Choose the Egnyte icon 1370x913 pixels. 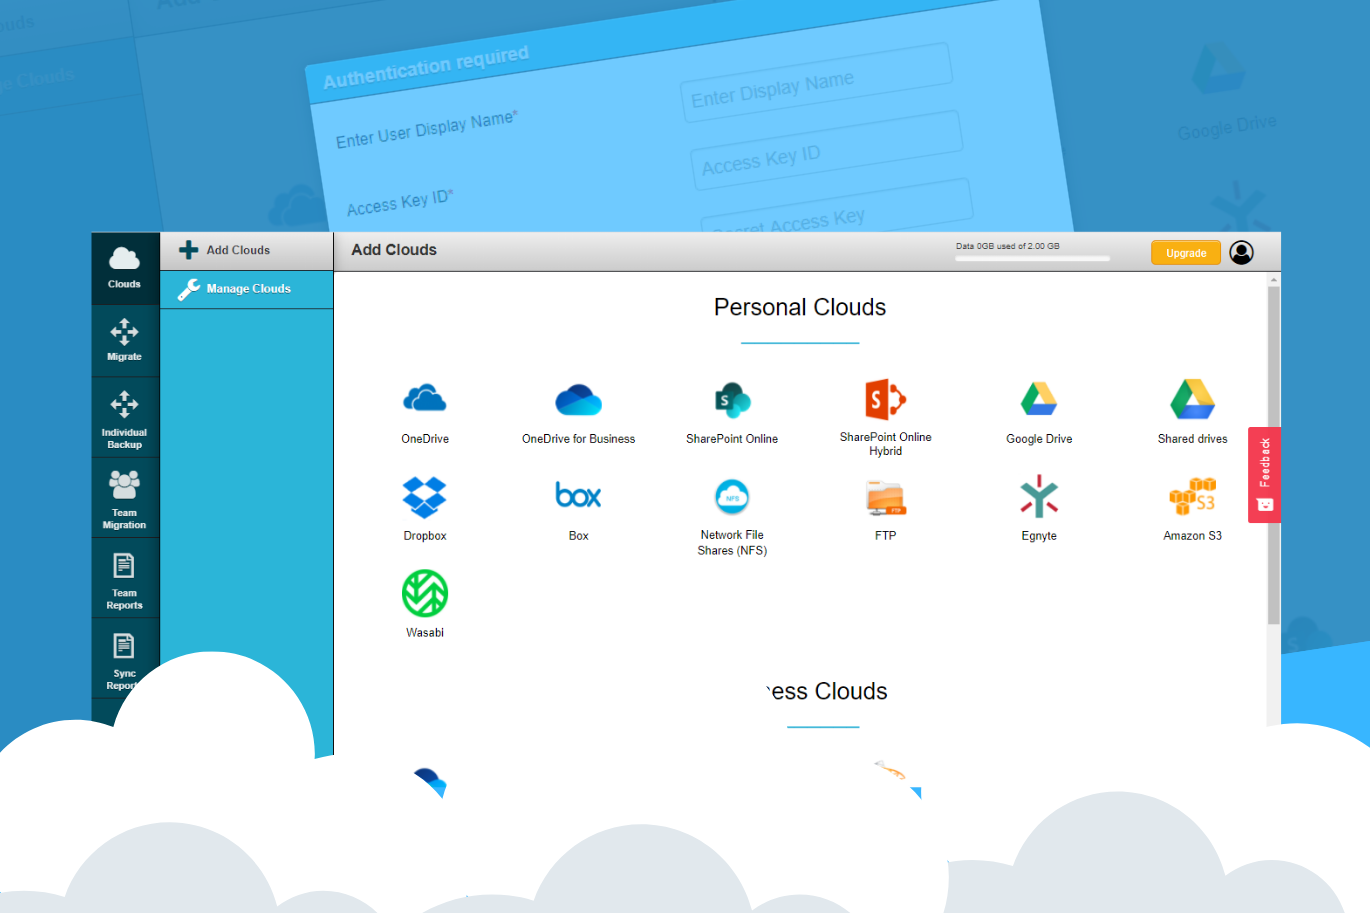(1039, 497)
